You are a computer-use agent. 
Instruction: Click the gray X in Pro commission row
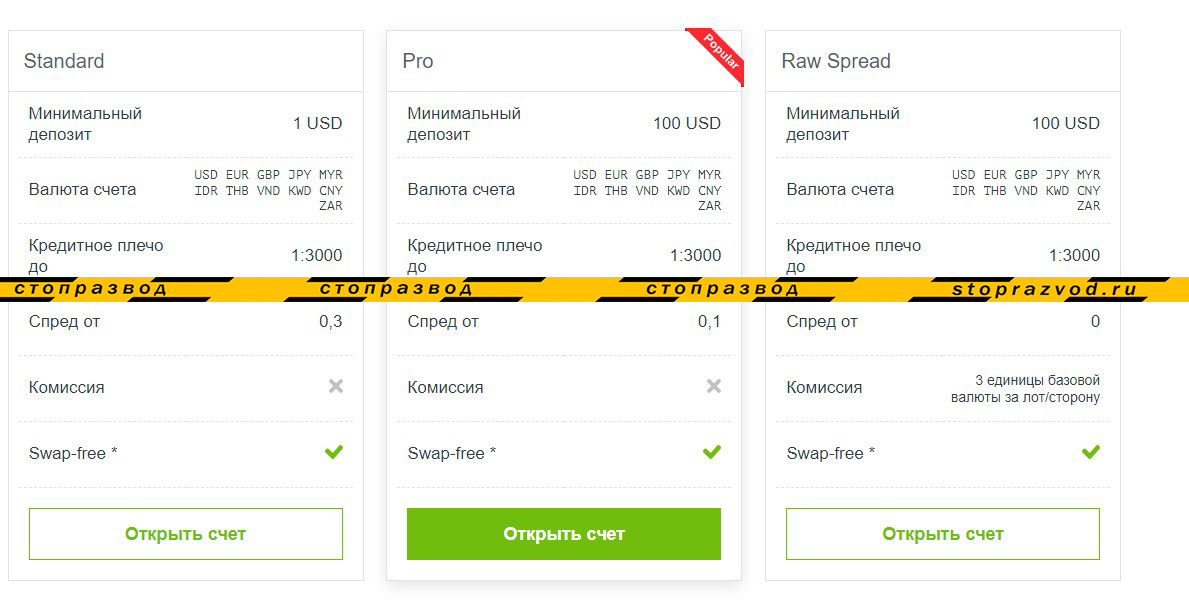click(714, 386)
